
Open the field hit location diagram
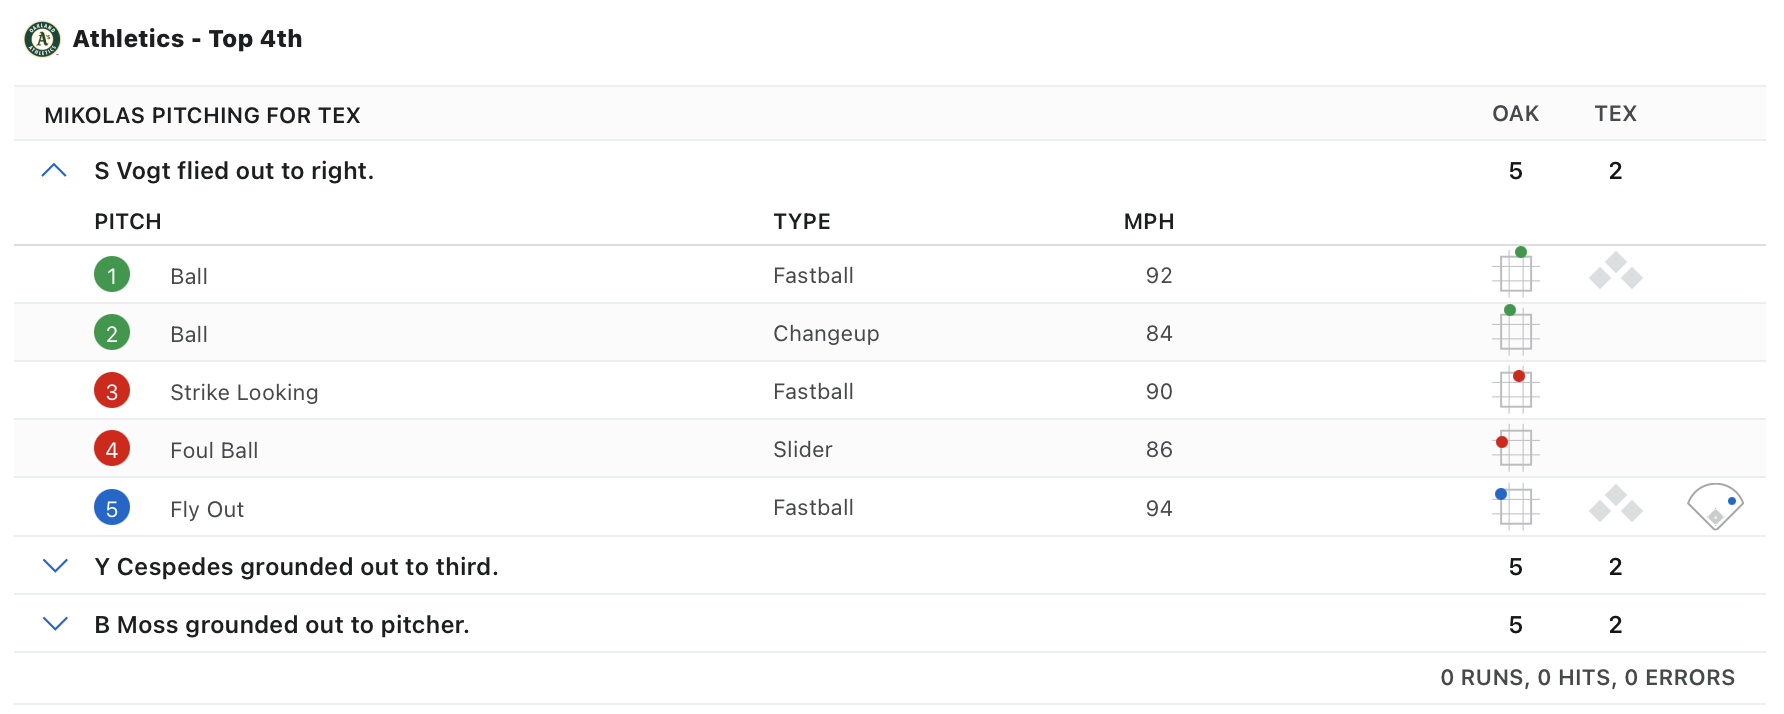pos(1715,506)
